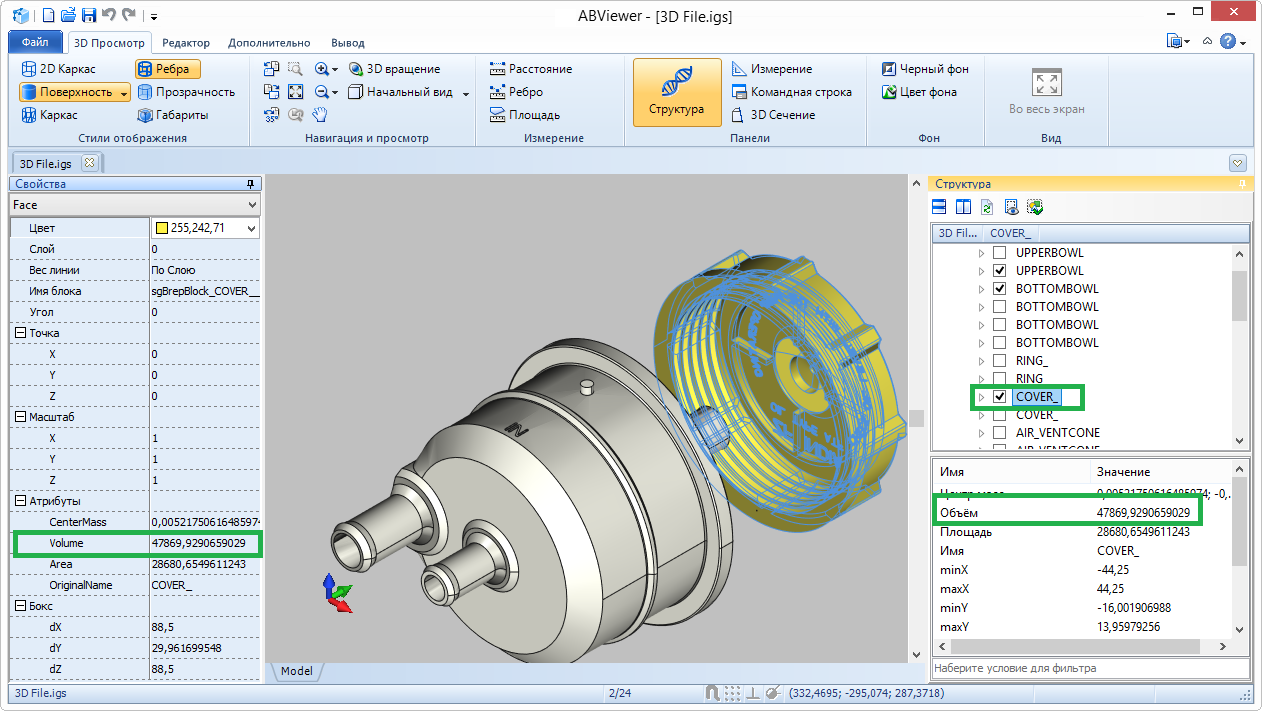Toggle the AIR_VENTCONE checkbox
This screenshot has width=1262, height=711.
tap(999, 433)
